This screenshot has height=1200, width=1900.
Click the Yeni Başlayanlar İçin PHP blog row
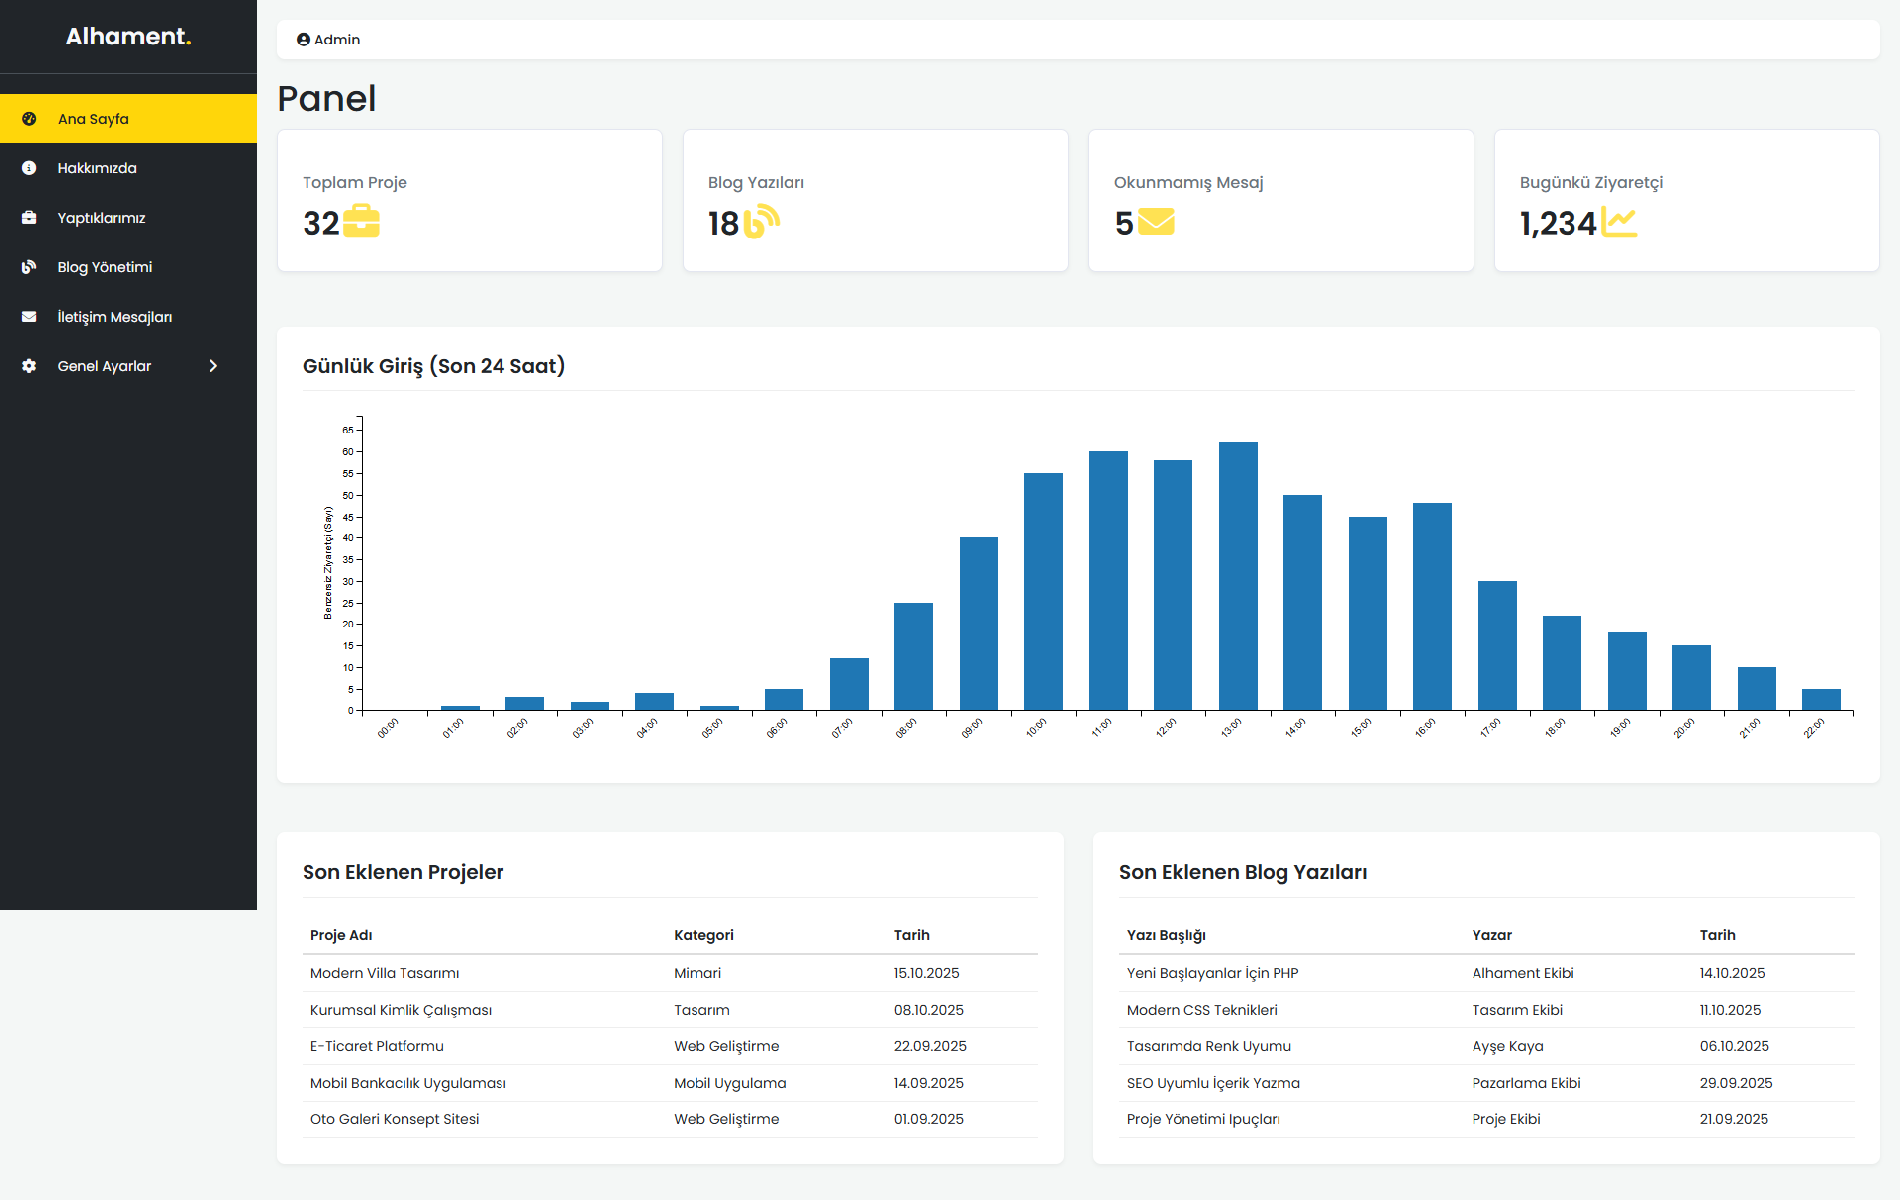point(1212,973)
